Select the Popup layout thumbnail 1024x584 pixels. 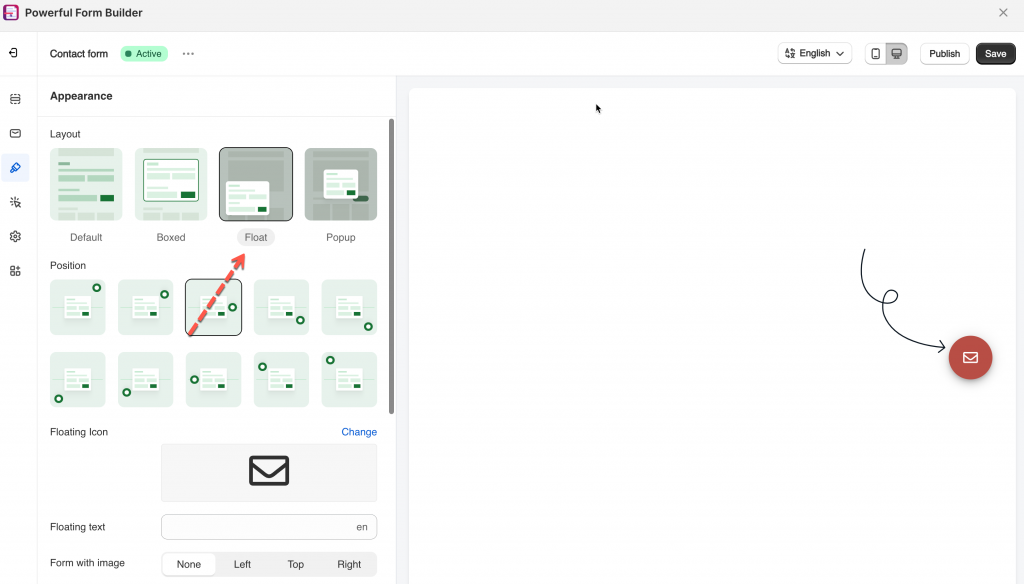pyautogui.click(x=341, y=185)
